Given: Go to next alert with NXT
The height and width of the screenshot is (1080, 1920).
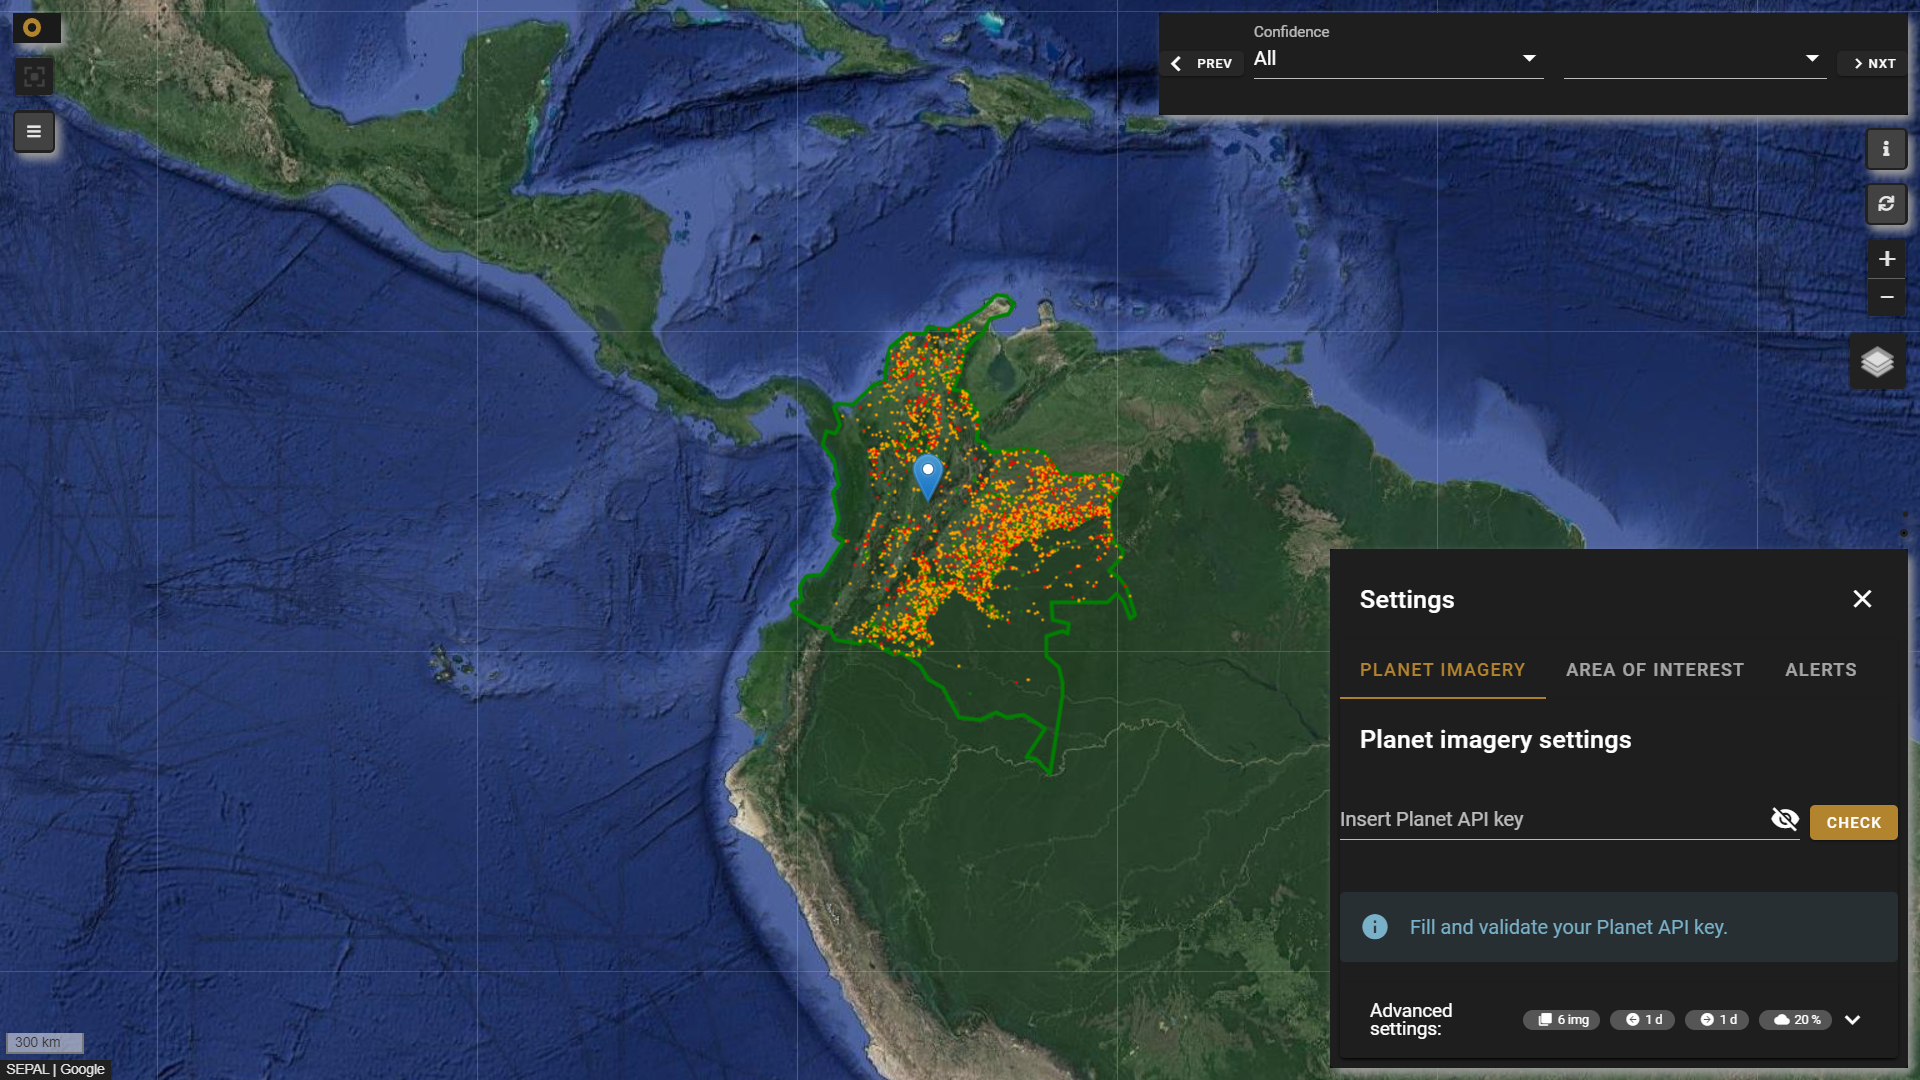Looking at the screenshot, I should (x=1873, y=64).
